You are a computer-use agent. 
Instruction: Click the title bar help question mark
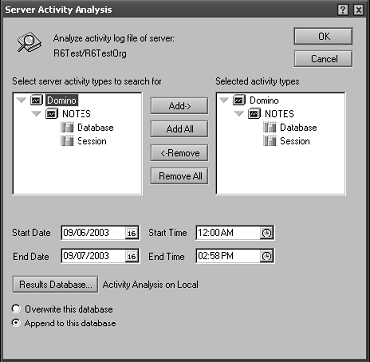tap(342, 10)
